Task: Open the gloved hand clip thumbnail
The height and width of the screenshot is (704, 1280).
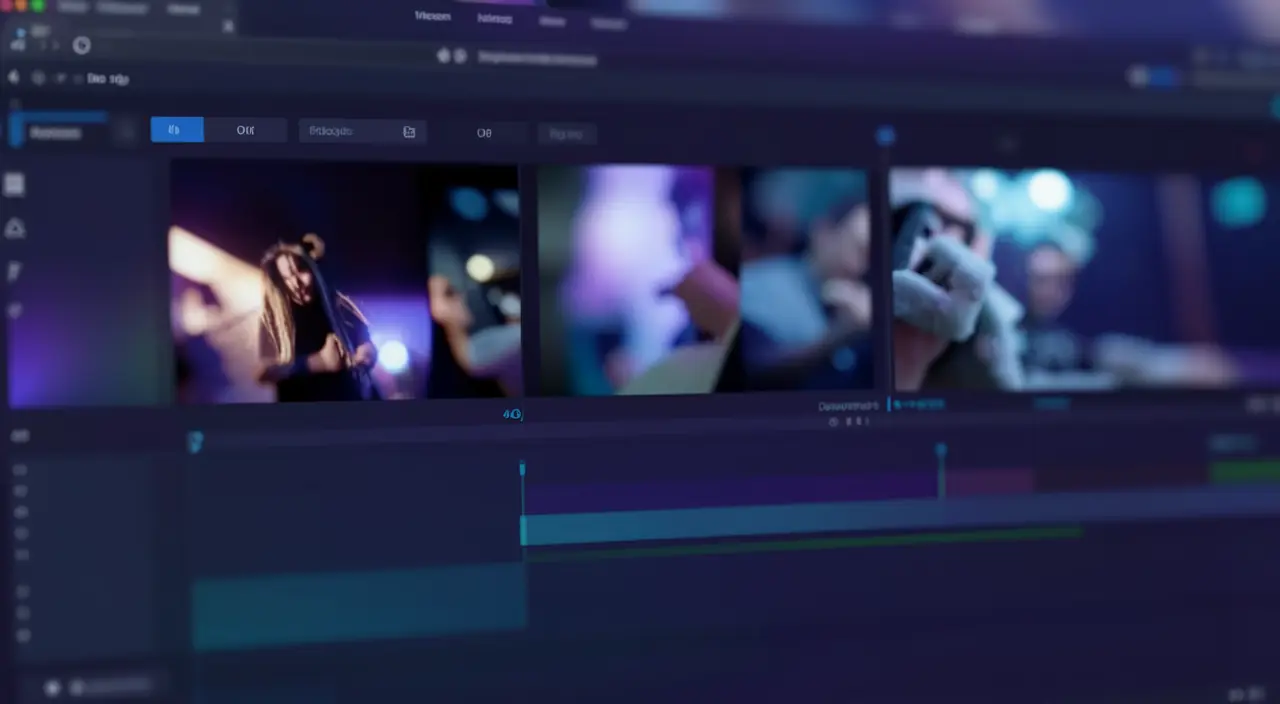Action: pos(1085,279)
